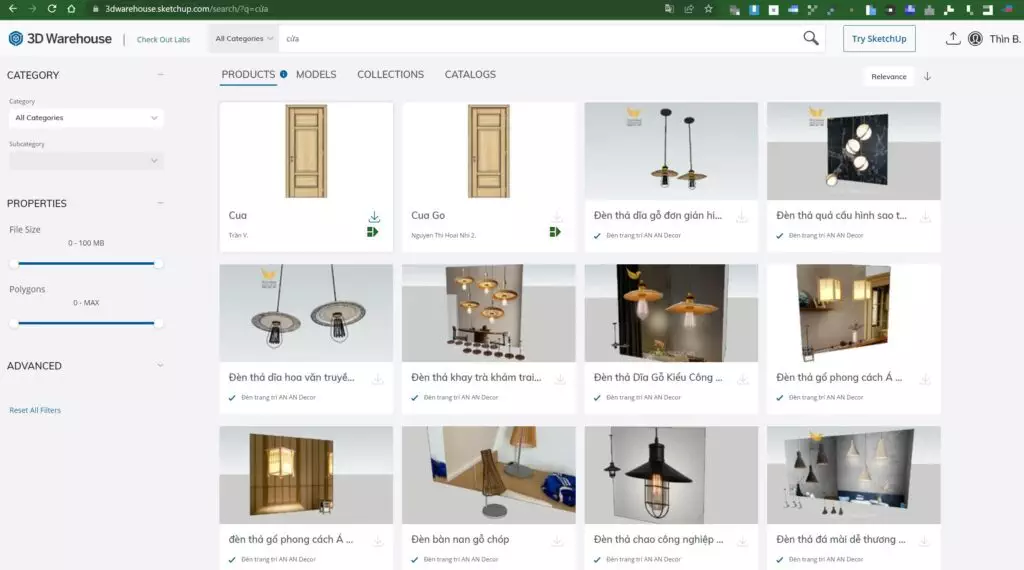Click browser back arrow
Screen dimensions: 1024x570
pyautogui.click(x=12, y=9)
